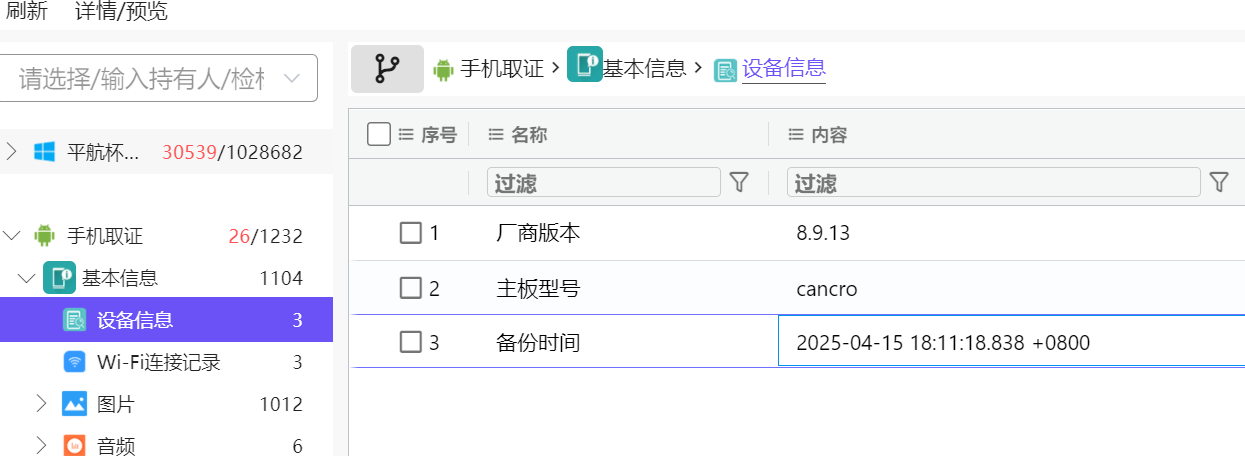Collapse the 手机取证 tree node
1245x456 pixels.
[x=12, y=236]
